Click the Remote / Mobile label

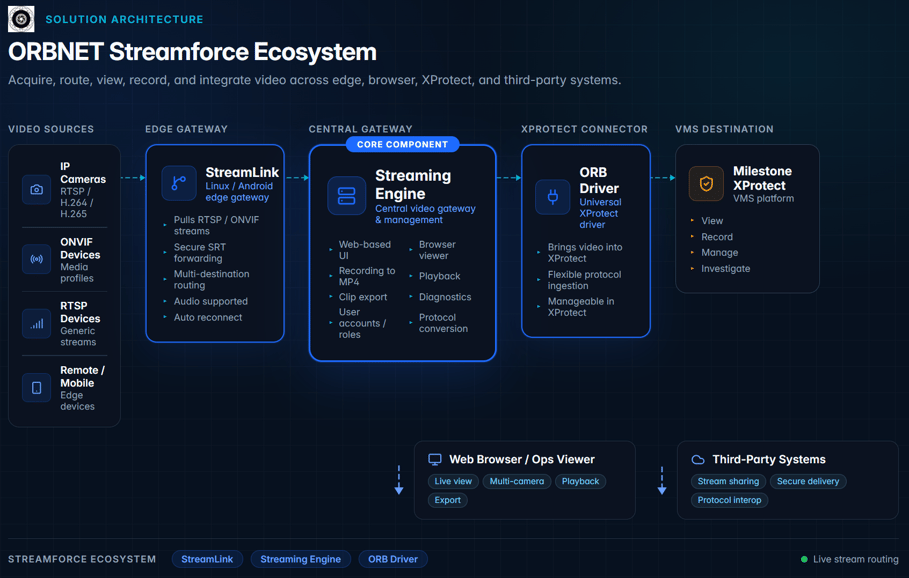point(82,376)
